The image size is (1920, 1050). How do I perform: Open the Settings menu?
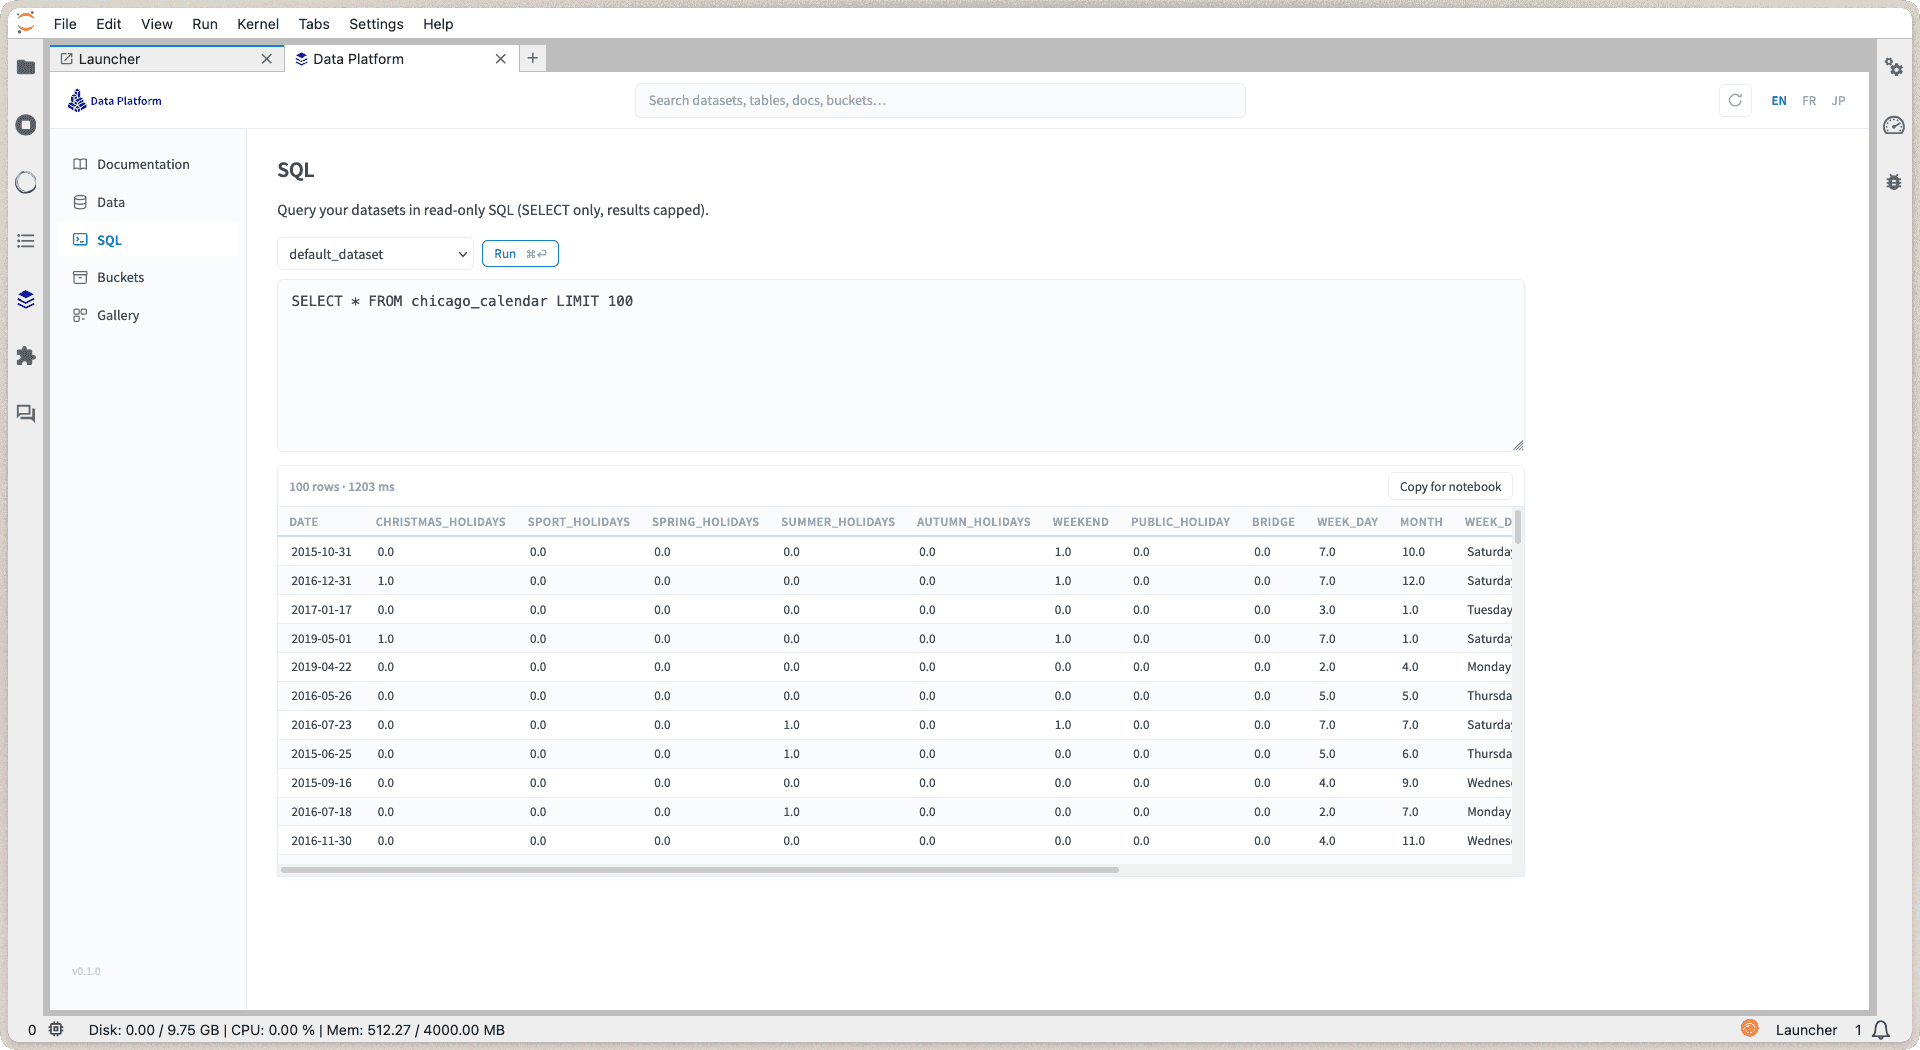(376, 24)
